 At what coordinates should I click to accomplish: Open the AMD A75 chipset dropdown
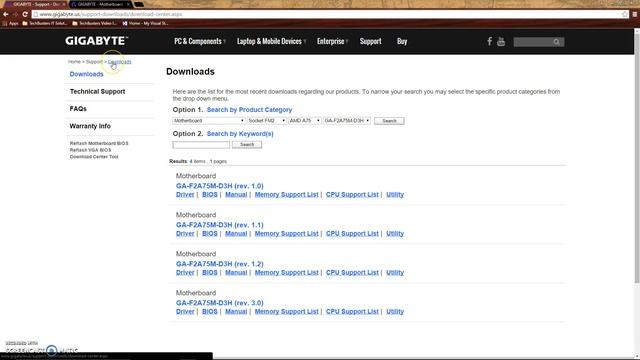point(304,121)
